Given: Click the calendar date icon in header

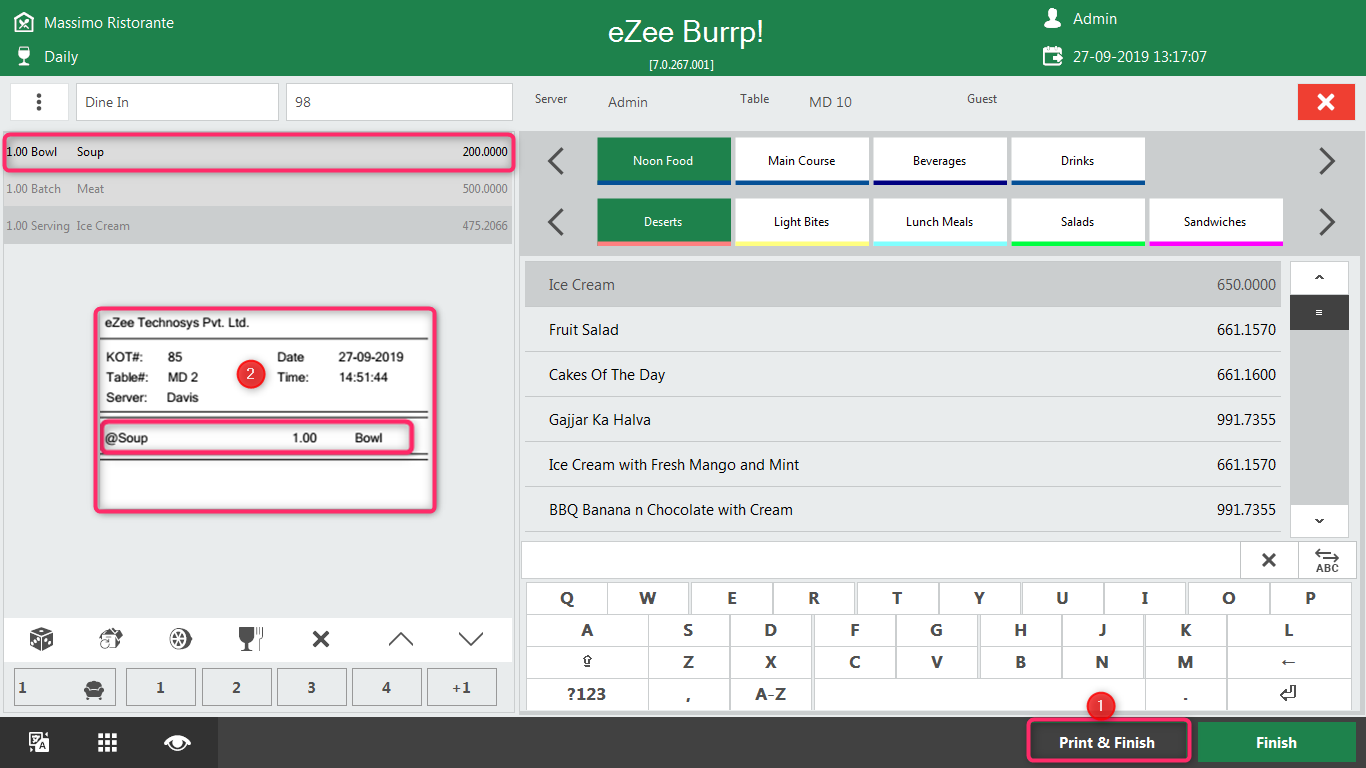Looking at the screenshot, I should (1053, 56).
